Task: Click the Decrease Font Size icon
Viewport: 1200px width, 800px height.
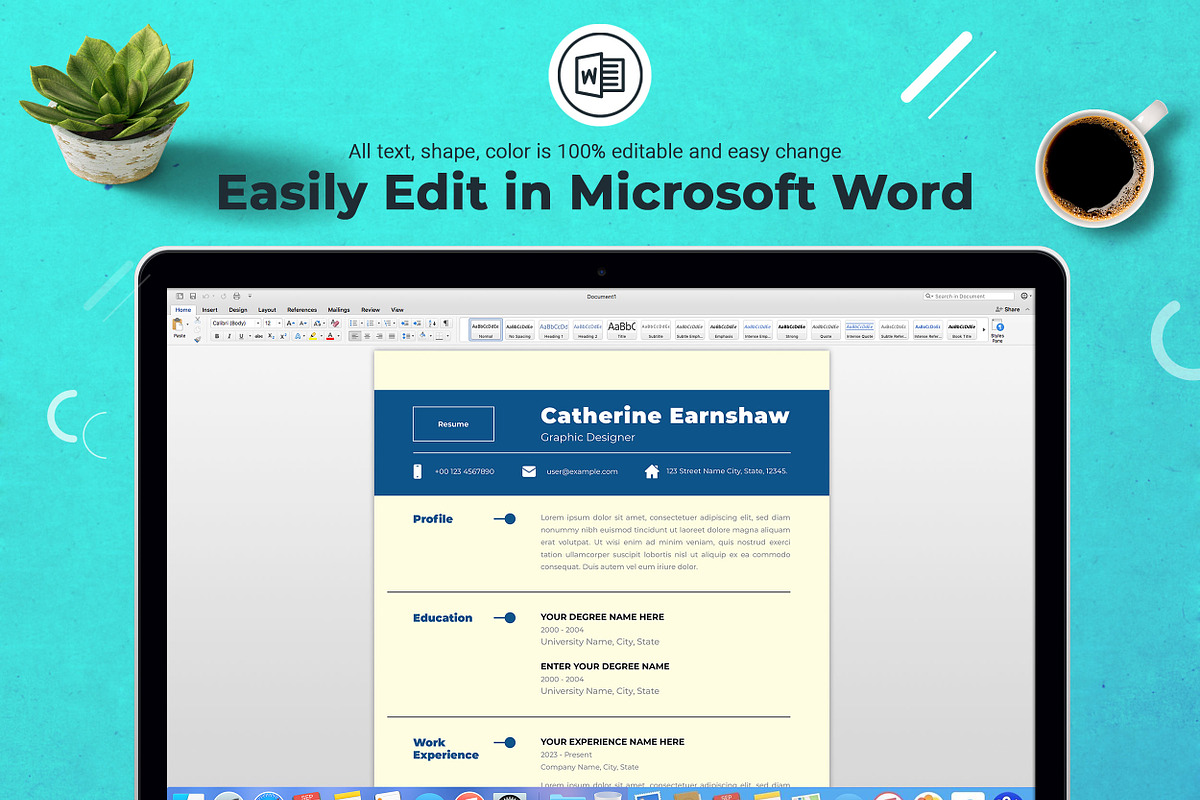Action: tap(303, 323)
